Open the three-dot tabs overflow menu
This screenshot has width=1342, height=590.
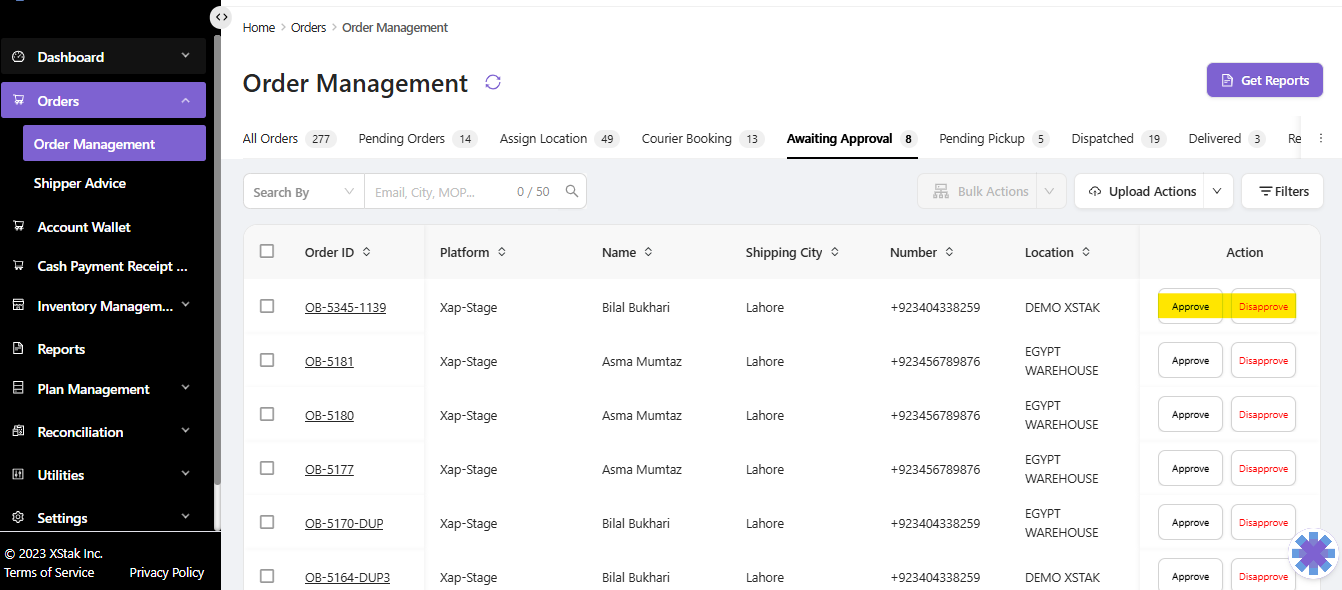click(x=1321, y=139)
